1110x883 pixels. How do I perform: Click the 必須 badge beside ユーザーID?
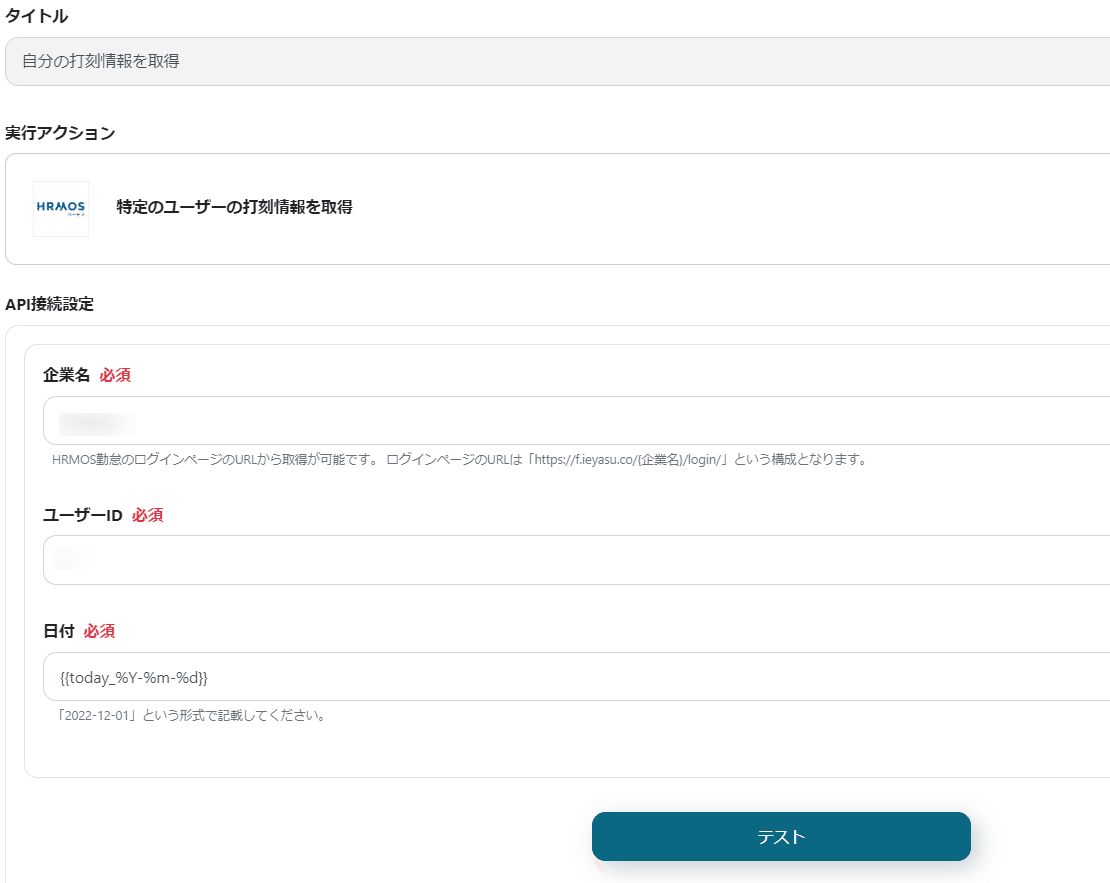[148, 515]
